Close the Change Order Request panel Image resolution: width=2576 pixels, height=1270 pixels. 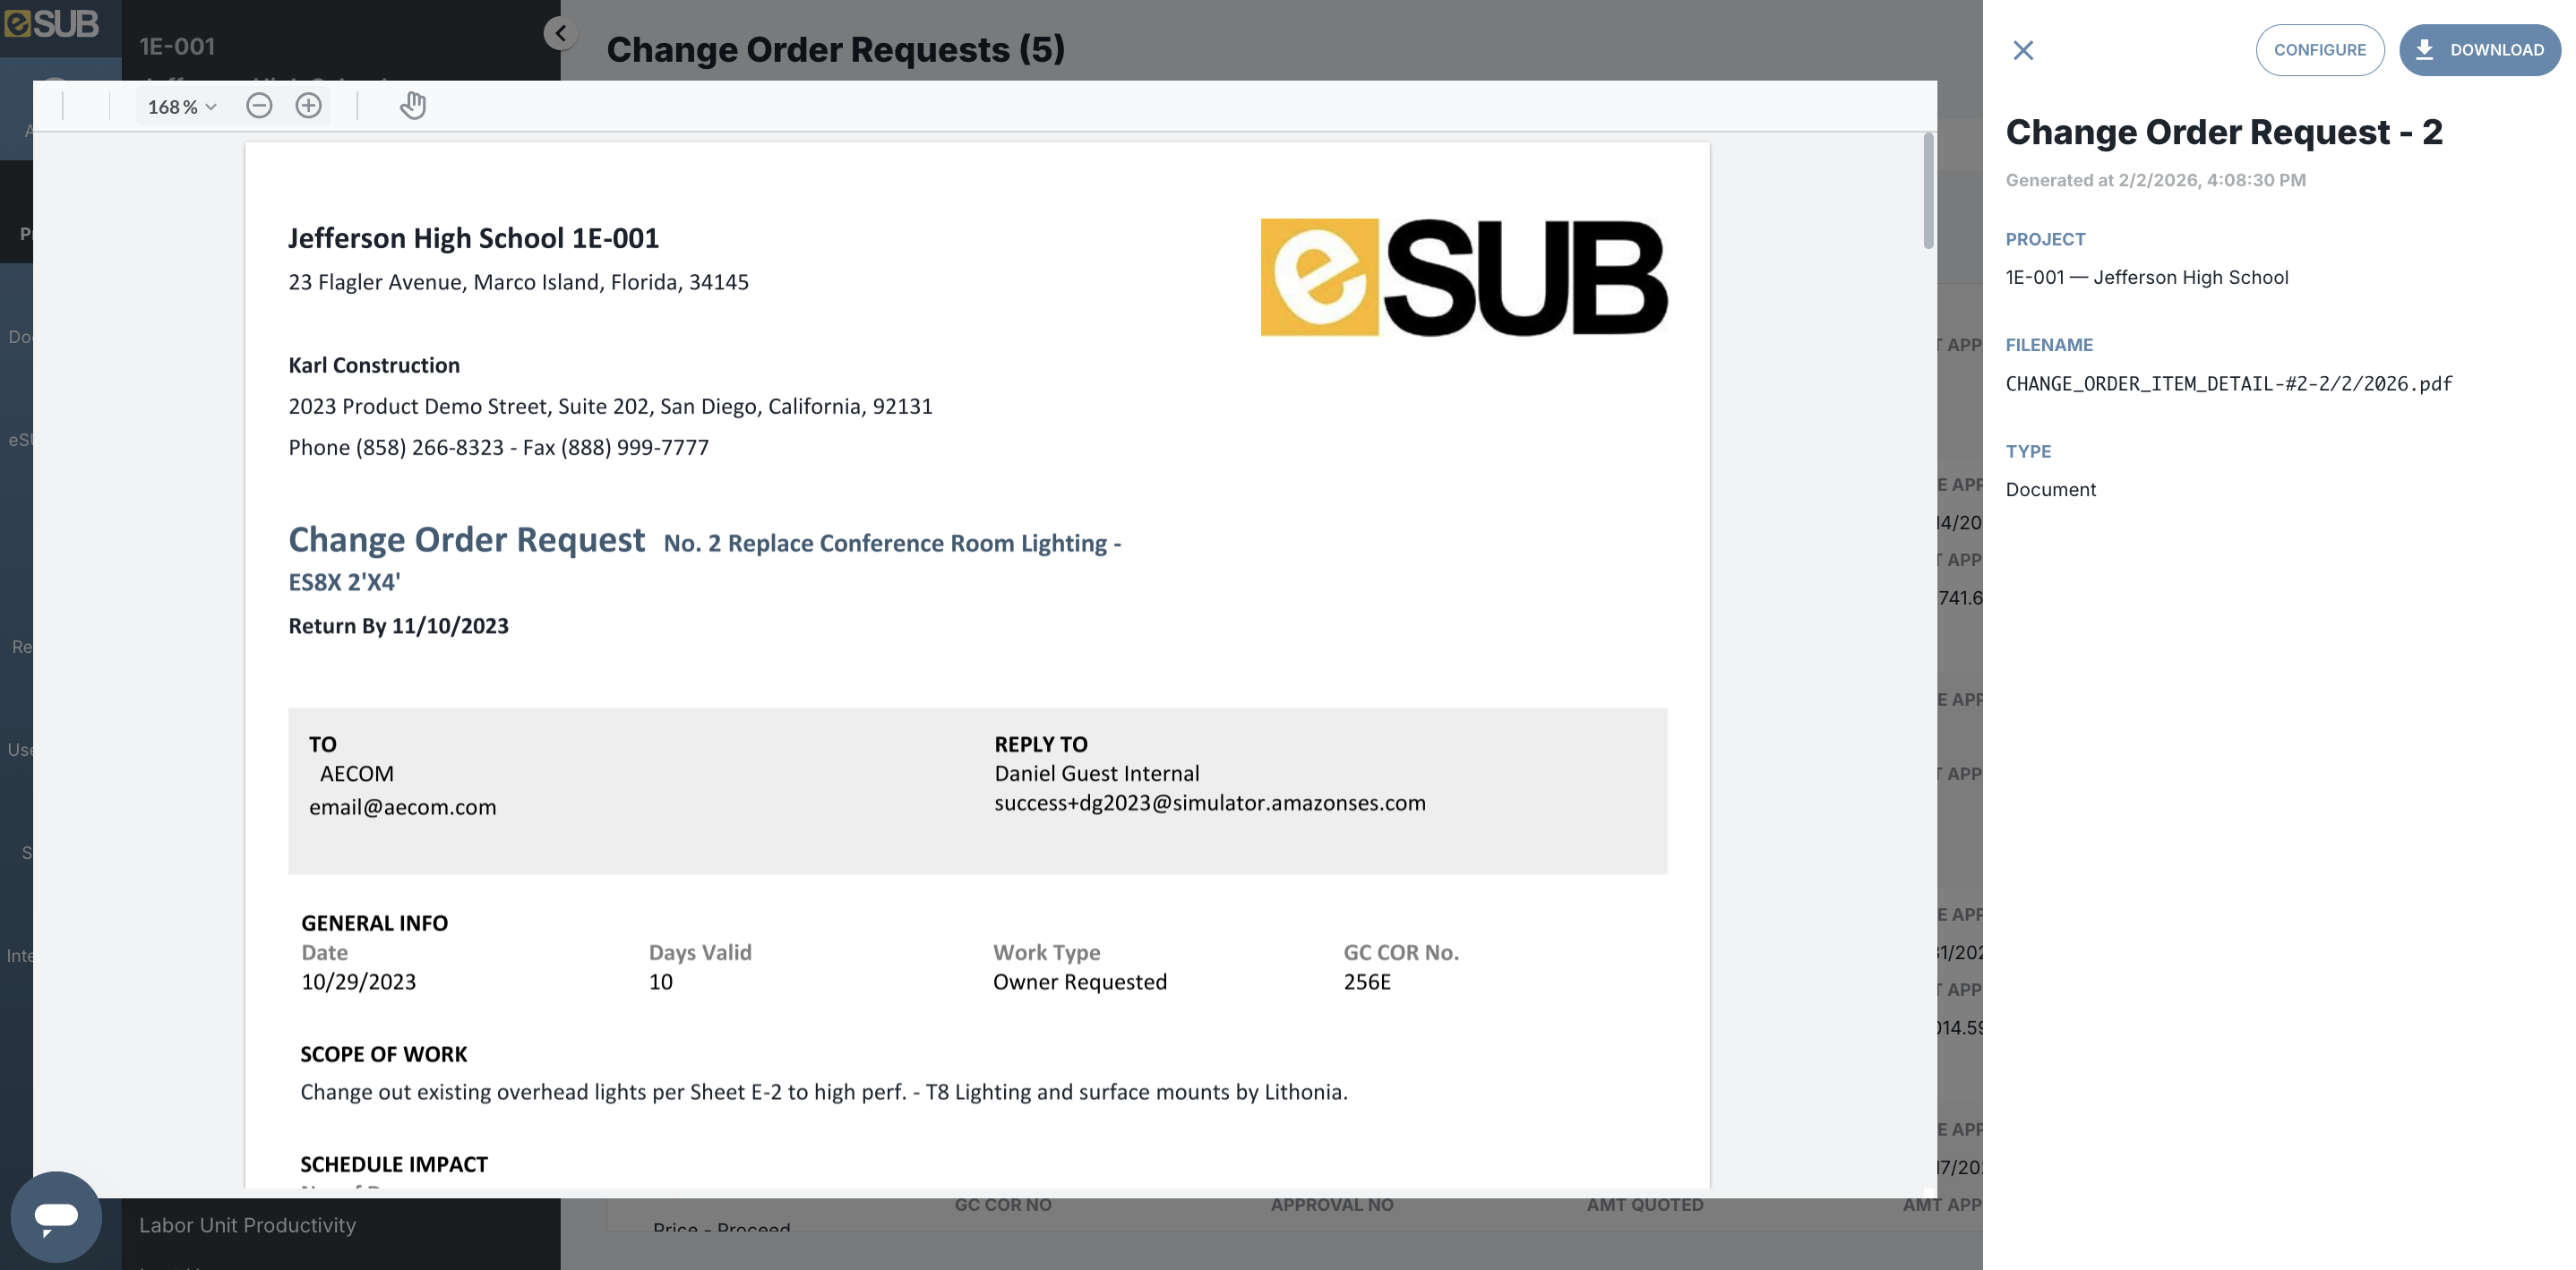coord(2023,50)
